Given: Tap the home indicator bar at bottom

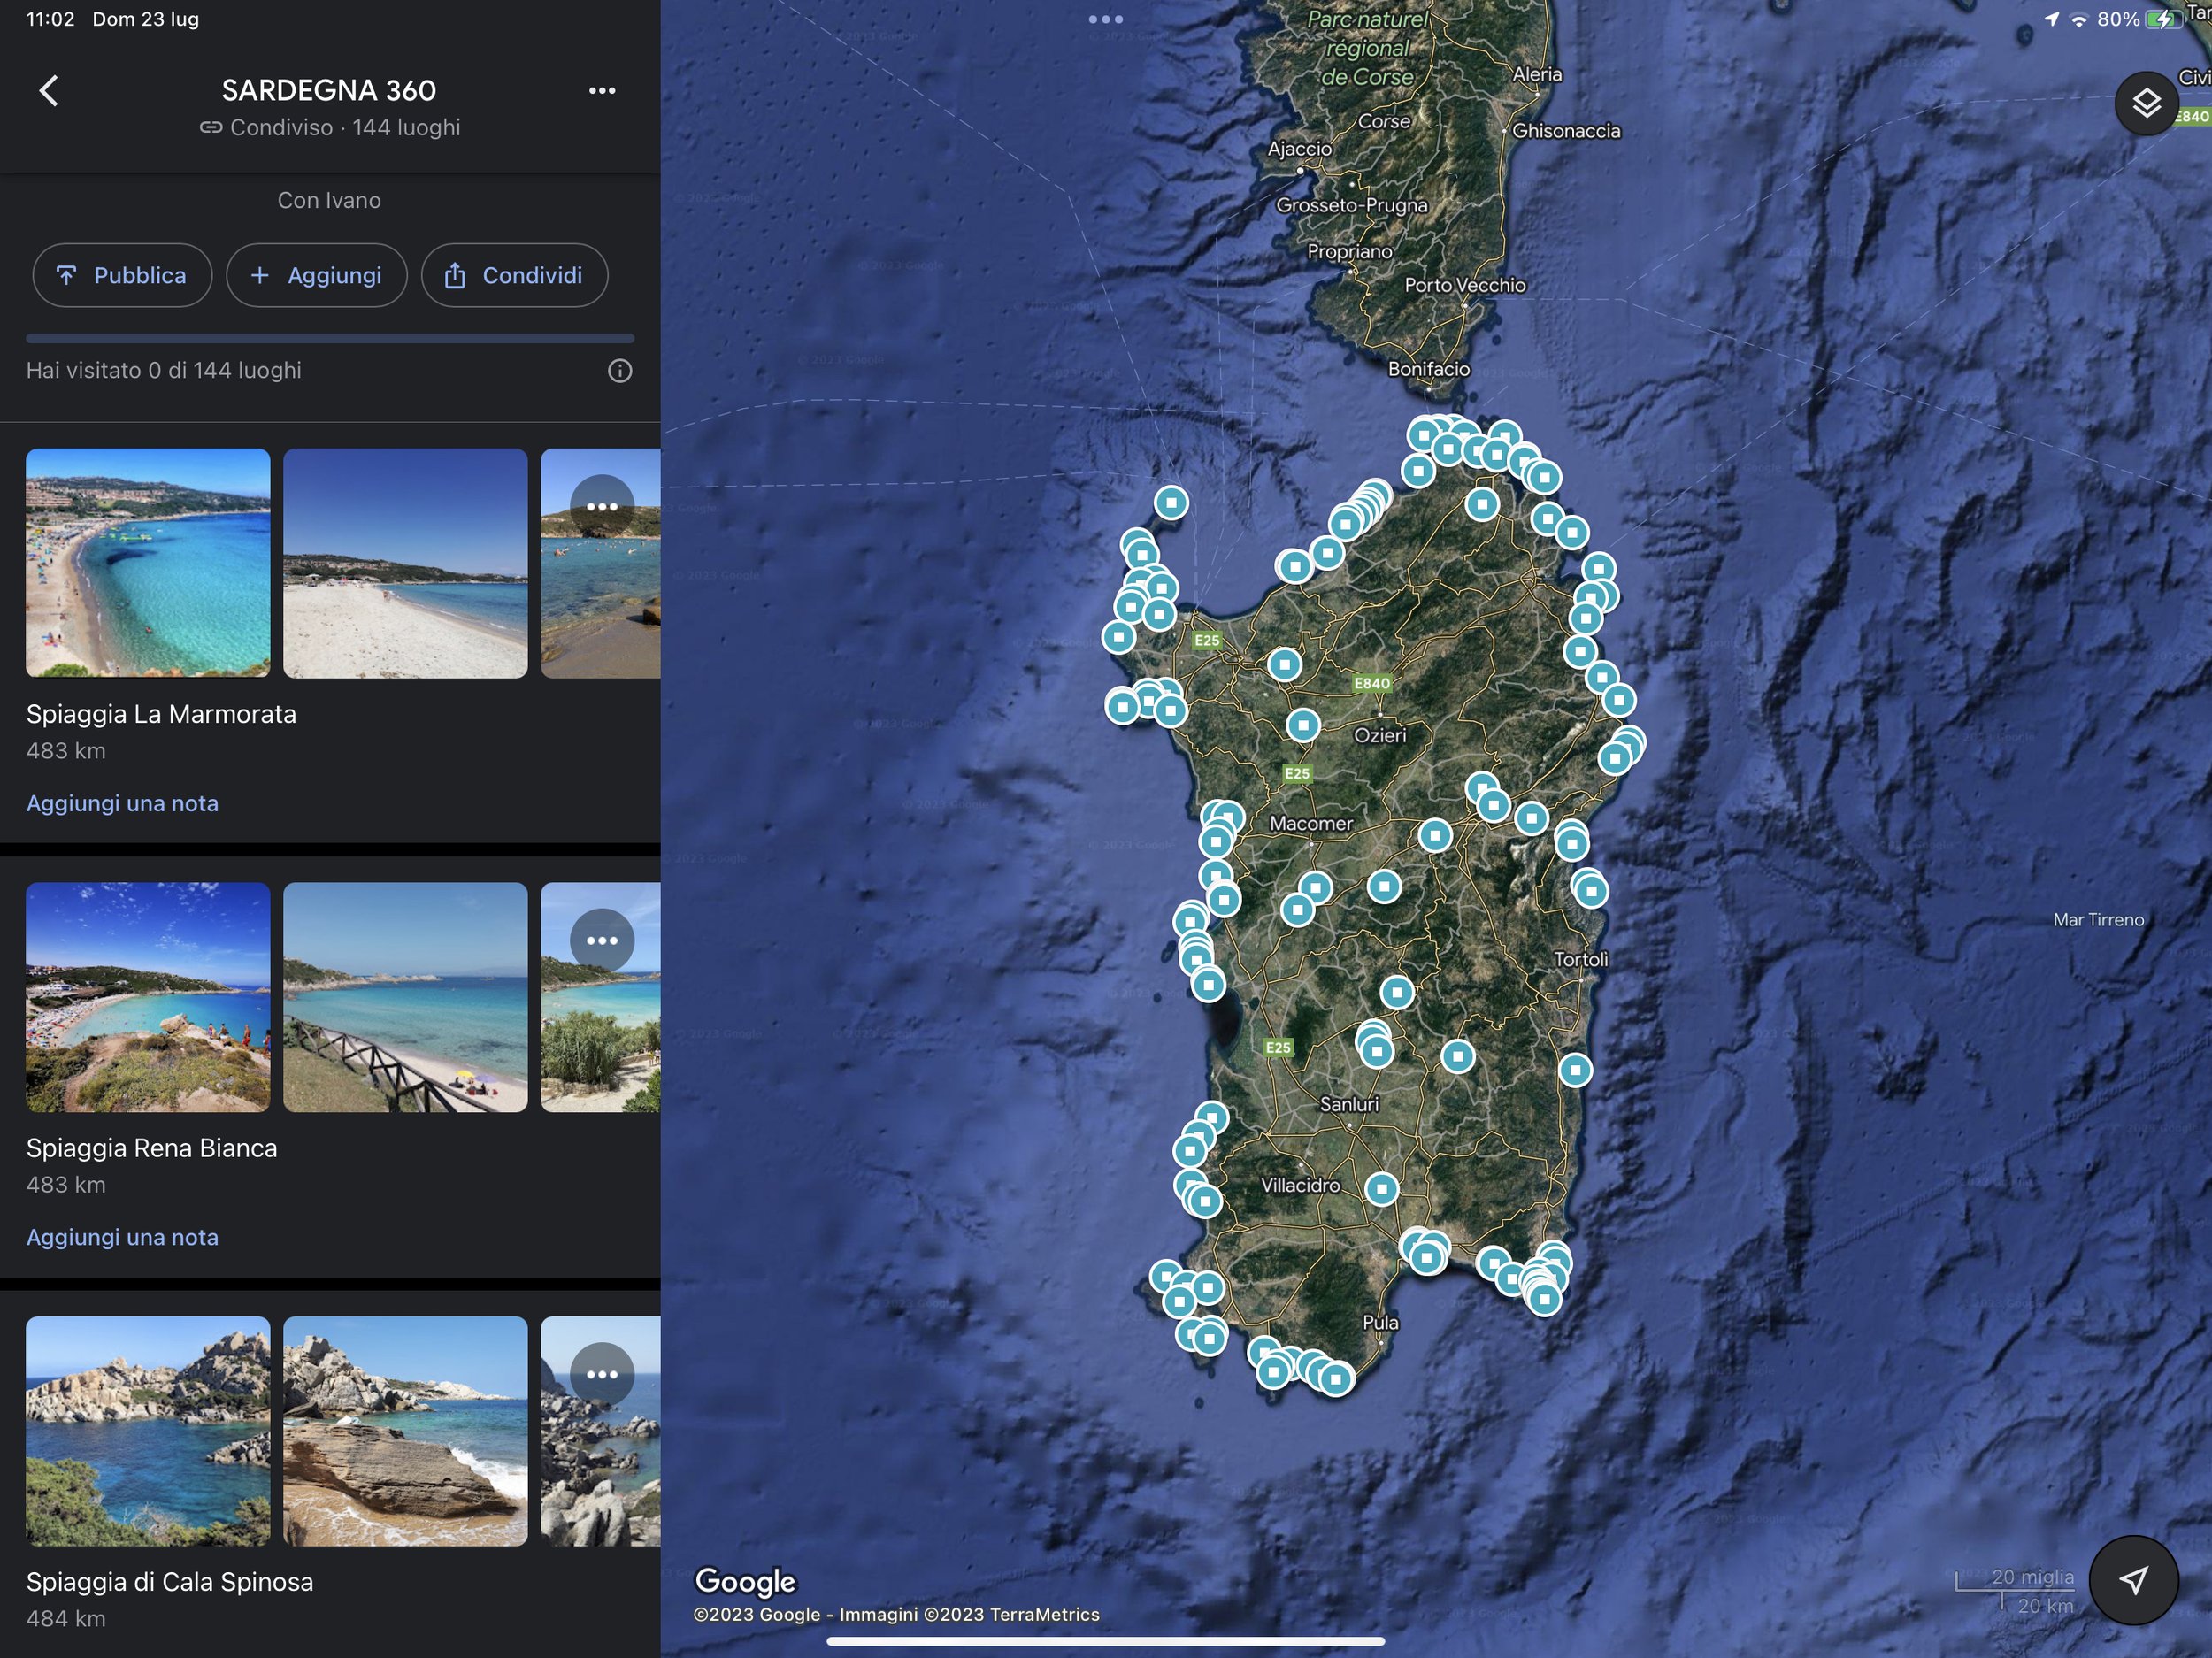Looking at the screenshot, I should (x=1105, y=1641).
